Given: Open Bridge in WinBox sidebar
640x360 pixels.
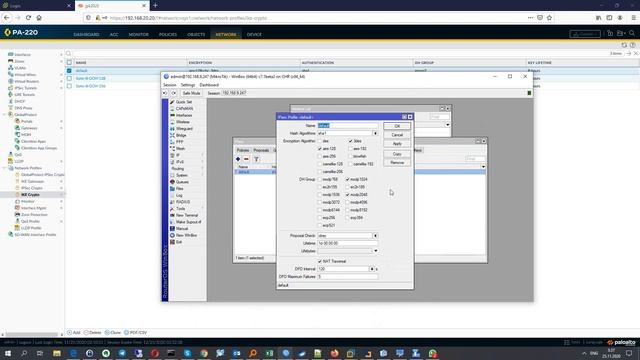Looking at the screenshot, I should click(180, 135).
